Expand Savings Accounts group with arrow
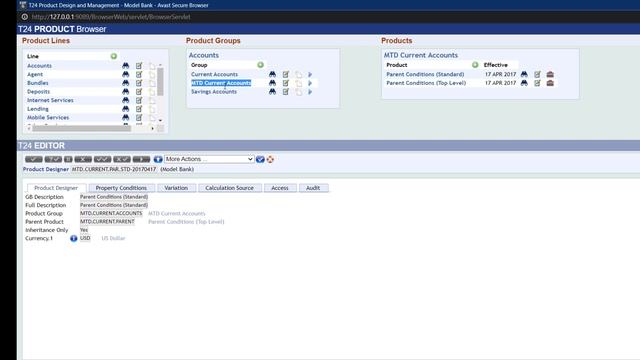The height and width of the screenshot is (360, 640). coord(310,92)
